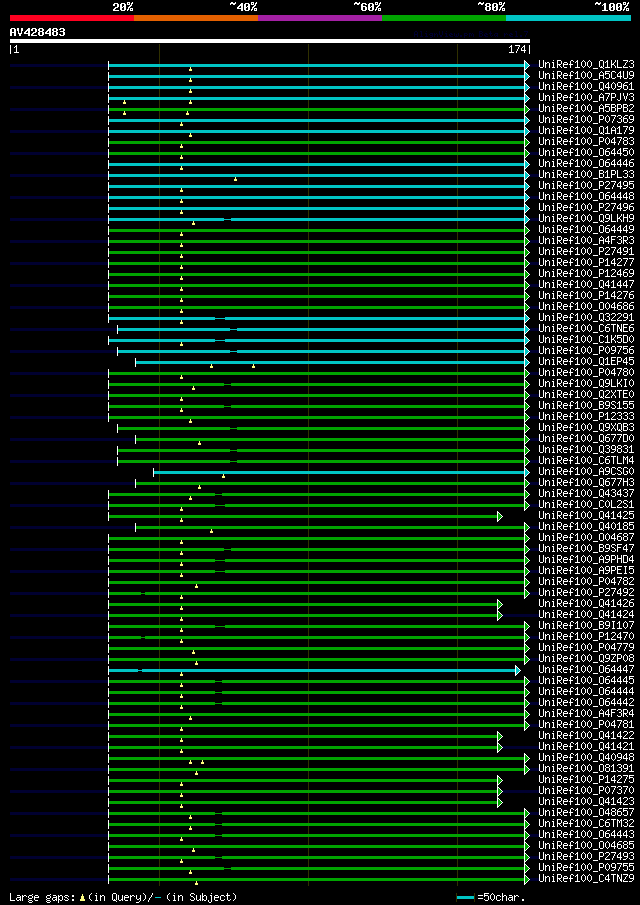
Task: Click the red 20% identity legend segment
Action: 72,18
